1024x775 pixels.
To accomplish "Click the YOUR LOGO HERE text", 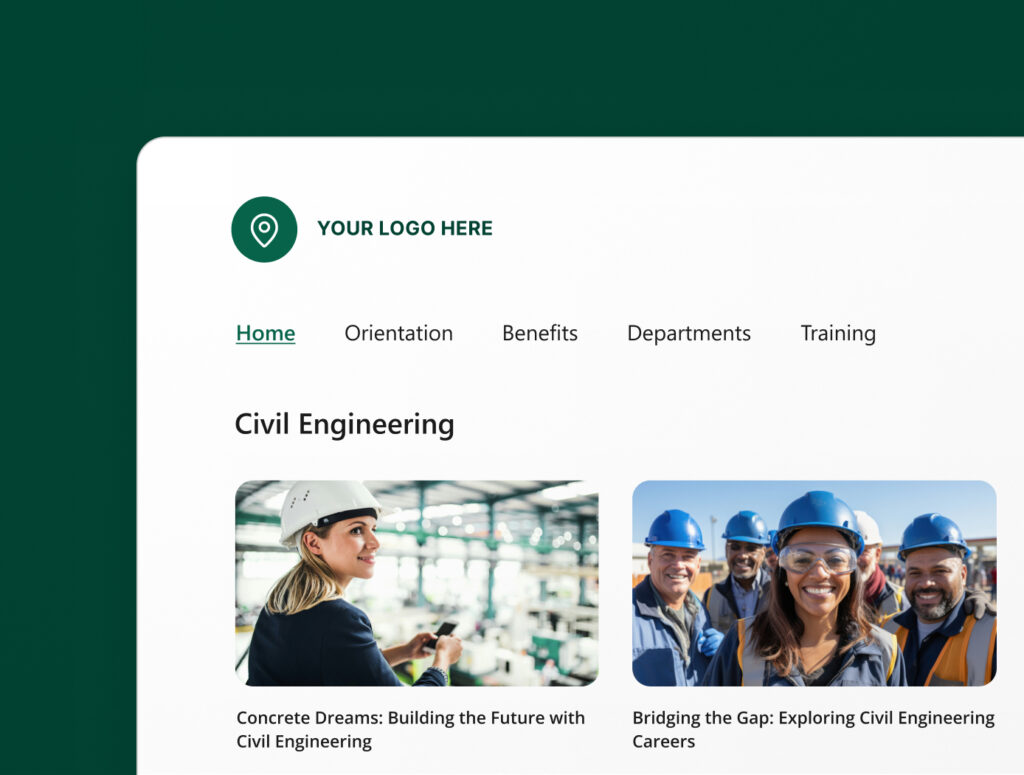I will tap(404, 229).
